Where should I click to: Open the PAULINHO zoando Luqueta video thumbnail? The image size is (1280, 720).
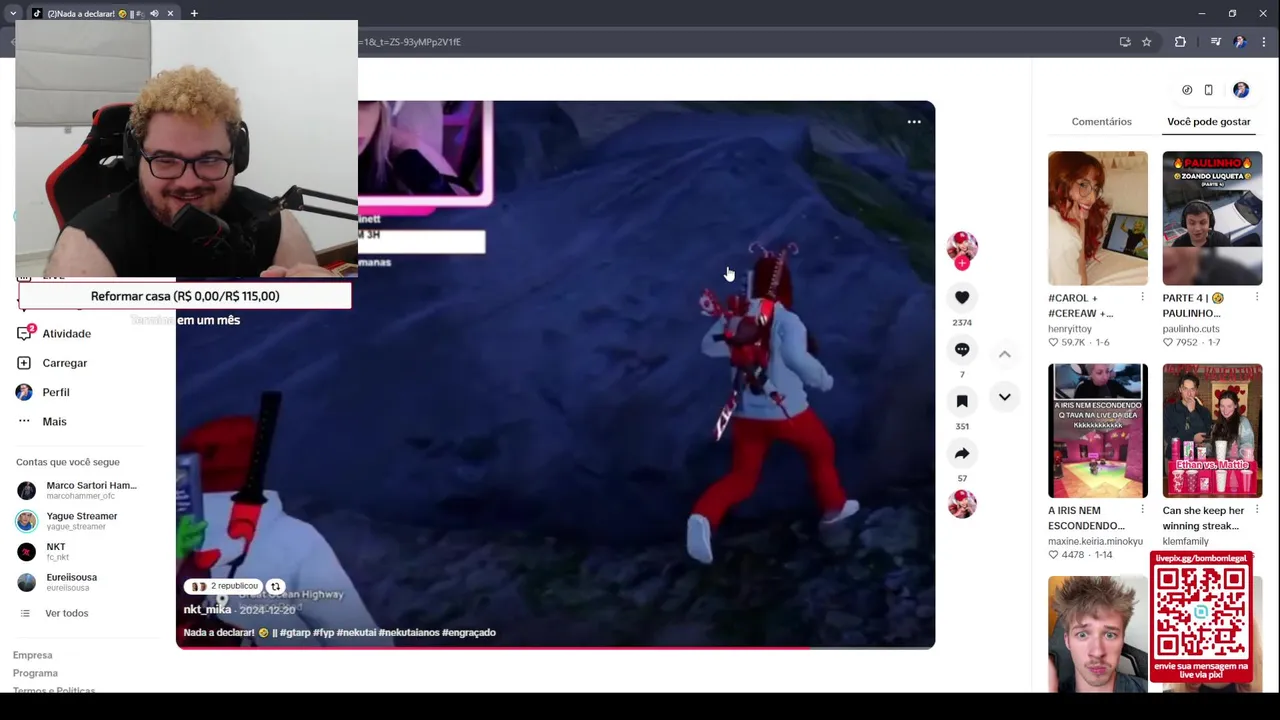[x=1212, y=218]
